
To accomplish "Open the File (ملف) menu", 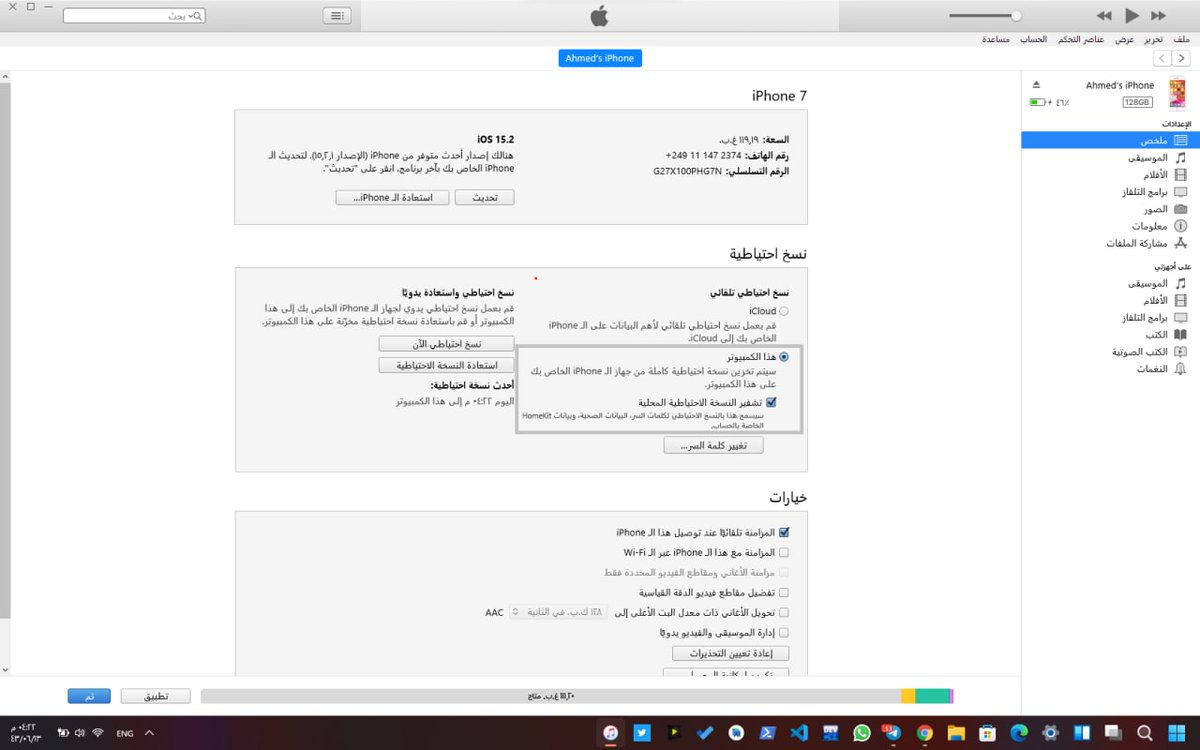I will 1181,39.
